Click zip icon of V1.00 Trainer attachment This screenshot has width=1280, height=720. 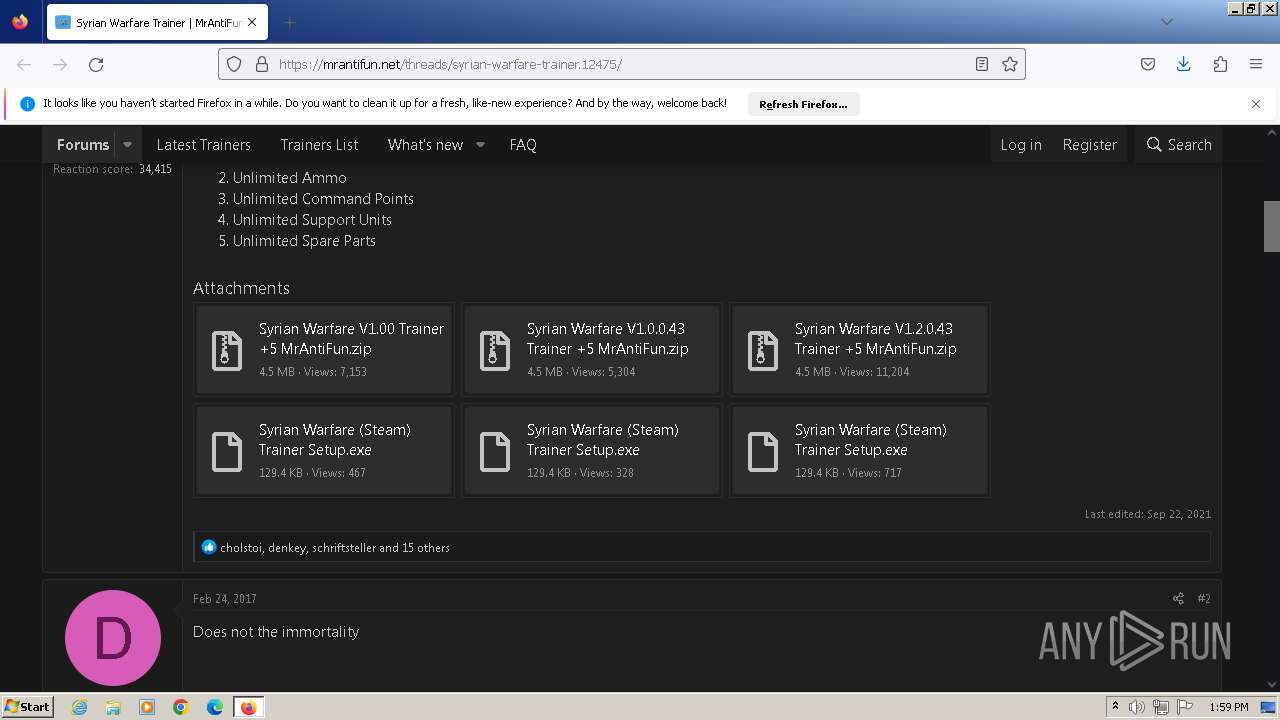(227, 350)
